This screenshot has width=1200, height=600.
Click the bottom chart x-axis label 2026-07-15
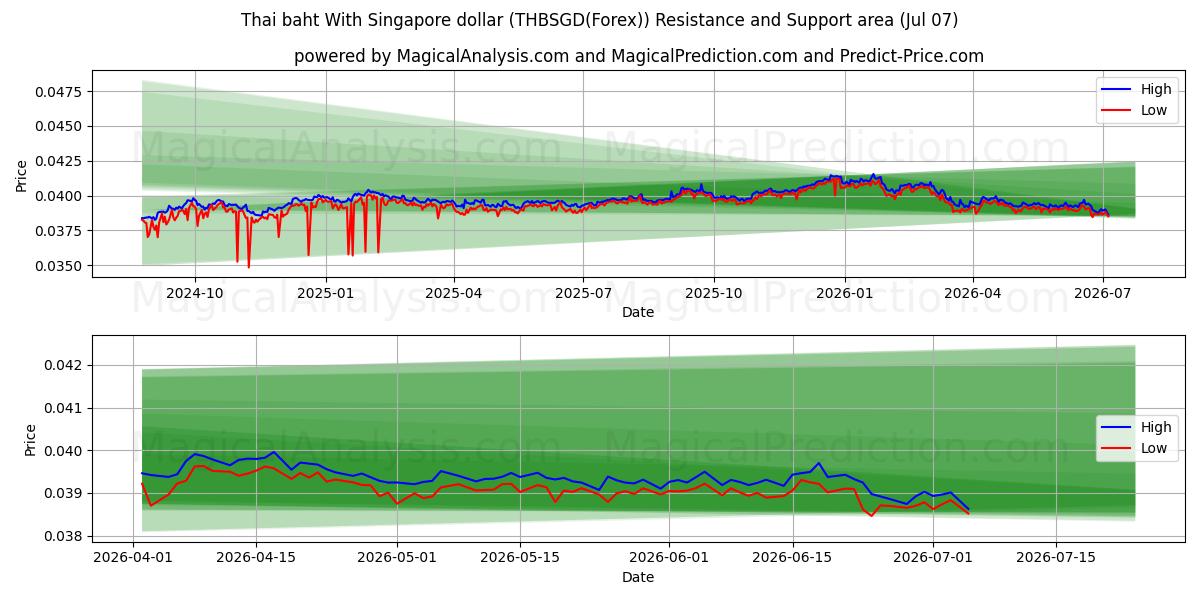click(x=1056, y=559)
